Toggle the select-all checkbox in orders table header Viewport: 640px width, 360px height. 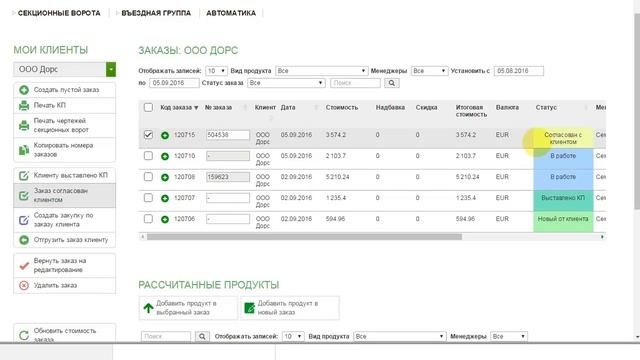coord(148,107)
